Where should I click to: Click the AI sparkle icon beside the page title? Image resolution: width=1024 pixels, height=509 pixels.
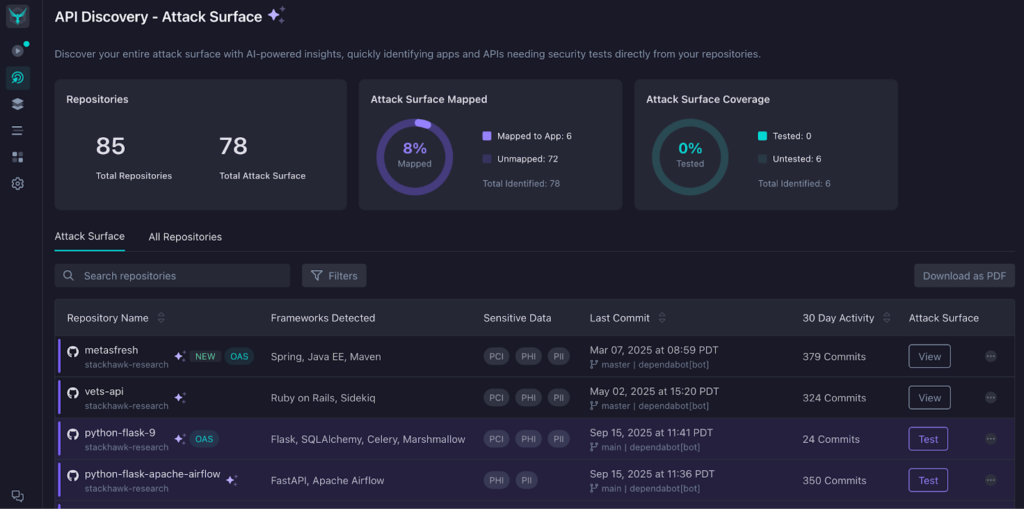[x=276, y=16]
